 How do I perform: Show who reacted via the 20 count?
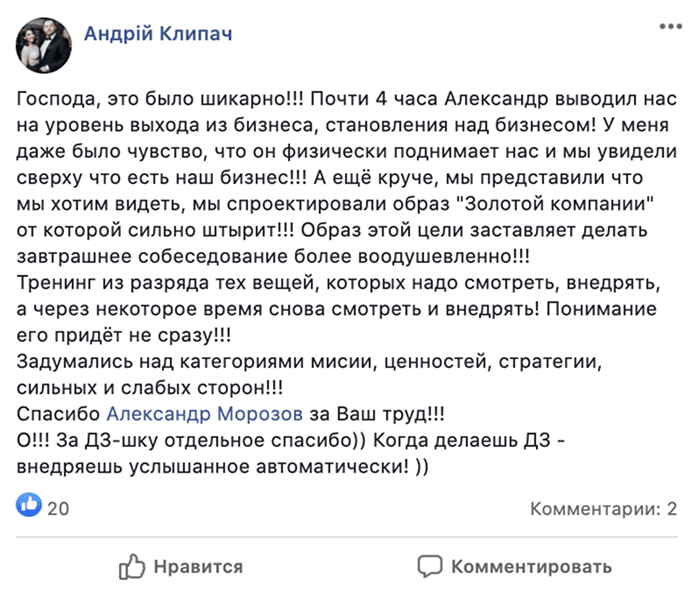(x=58, y=508)
